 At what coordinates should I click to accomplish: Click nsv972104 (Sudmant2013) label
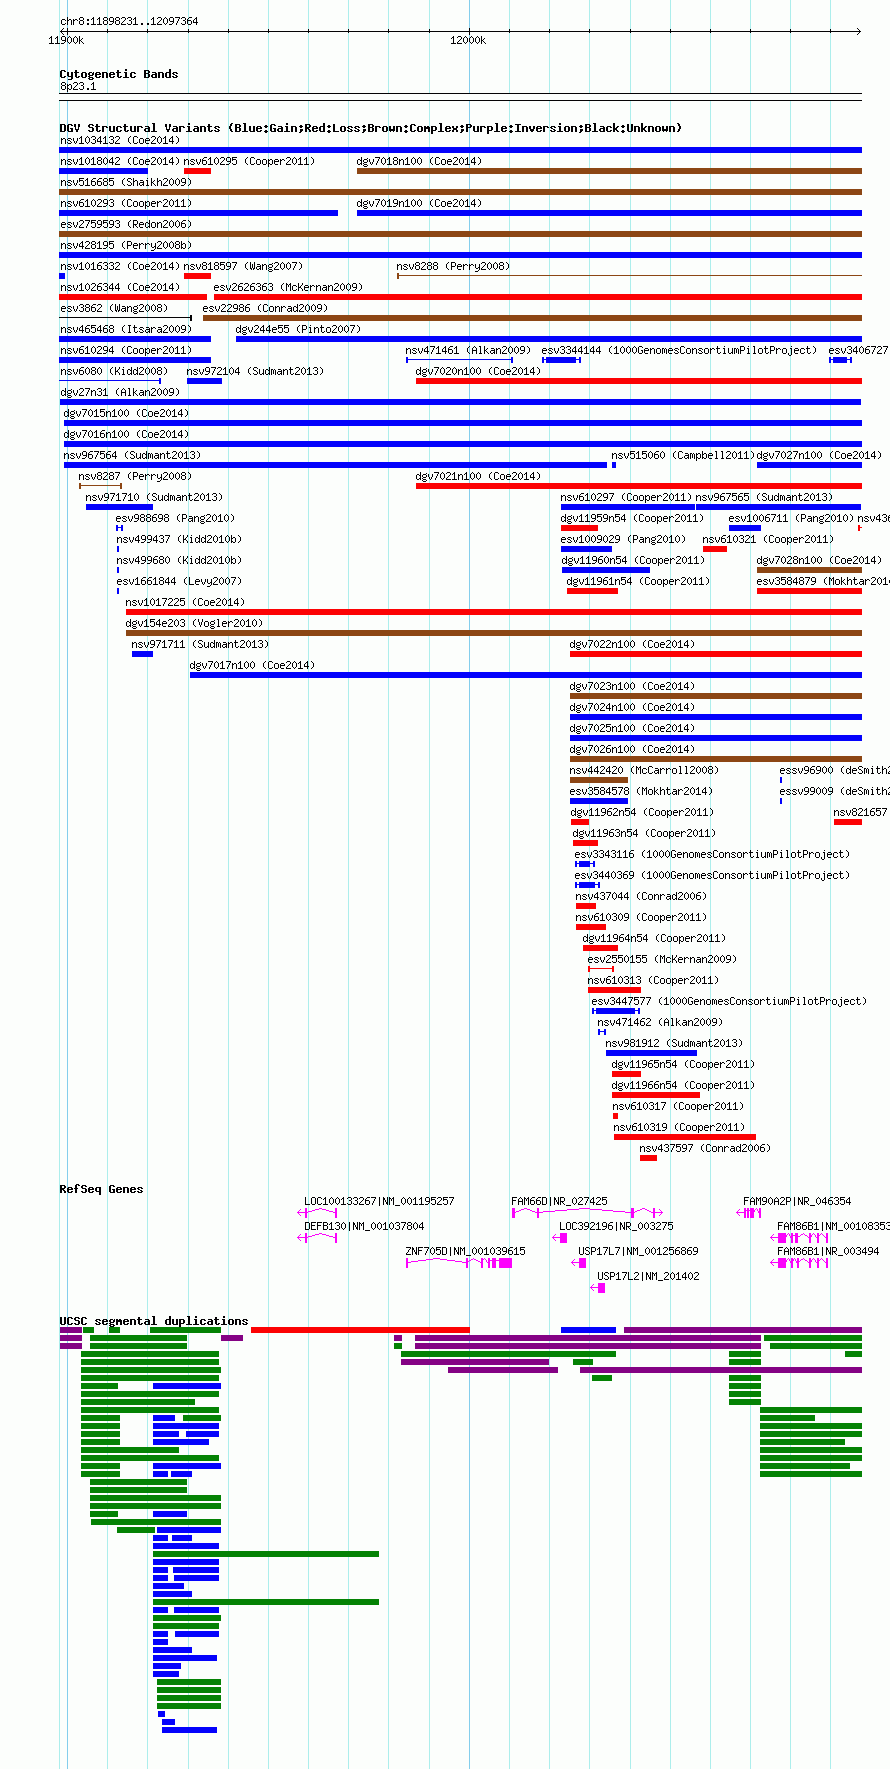[255, 371]
